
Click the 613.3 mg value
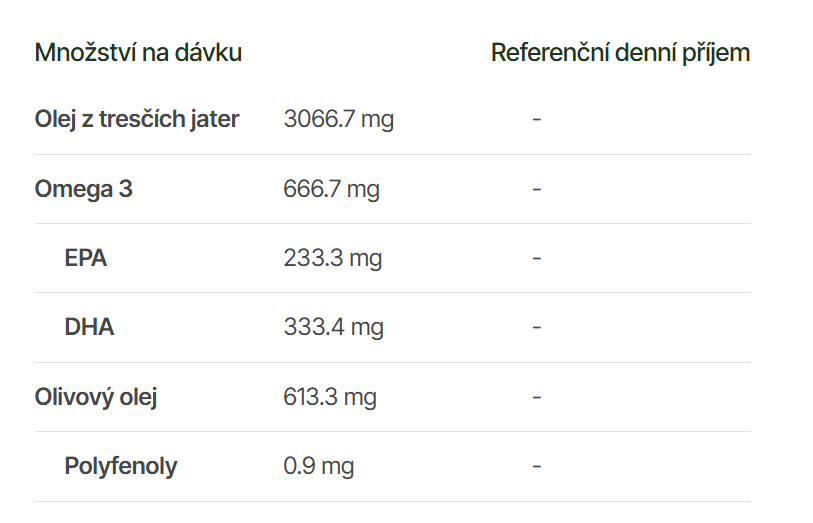click(x=330, y=397)
